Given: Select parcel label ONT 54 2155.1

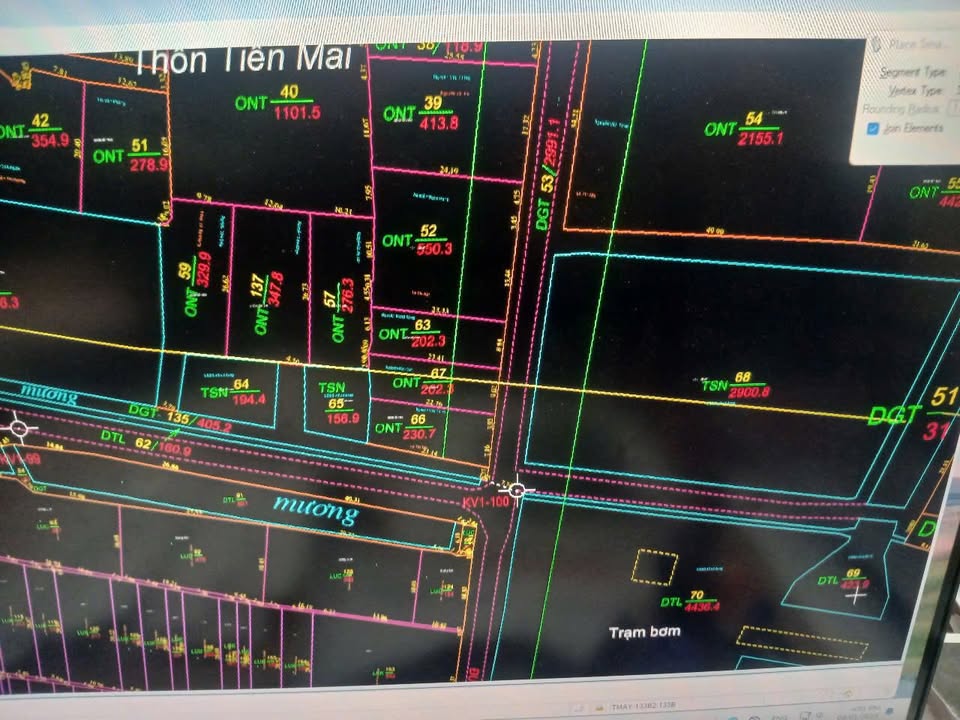Looking at the screenshot, I should (x=746, y=130).
